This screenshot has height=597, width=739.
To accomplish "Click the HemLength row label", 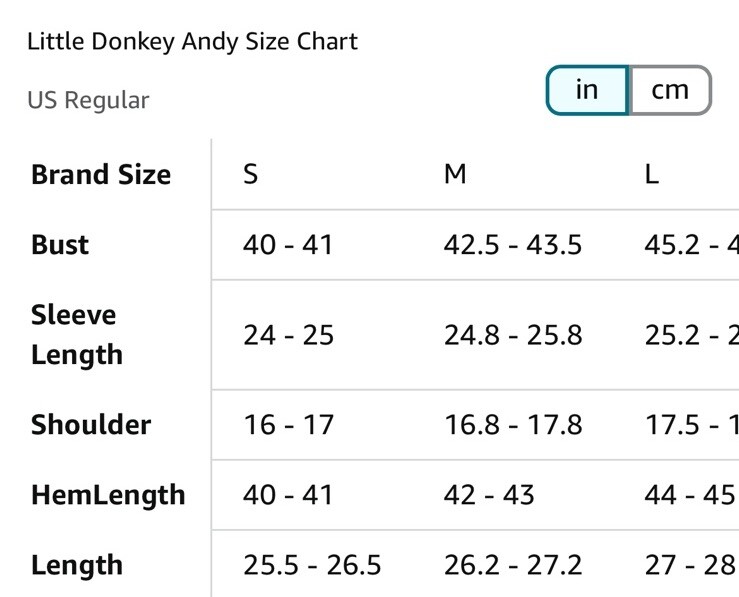I will [108, 495].
